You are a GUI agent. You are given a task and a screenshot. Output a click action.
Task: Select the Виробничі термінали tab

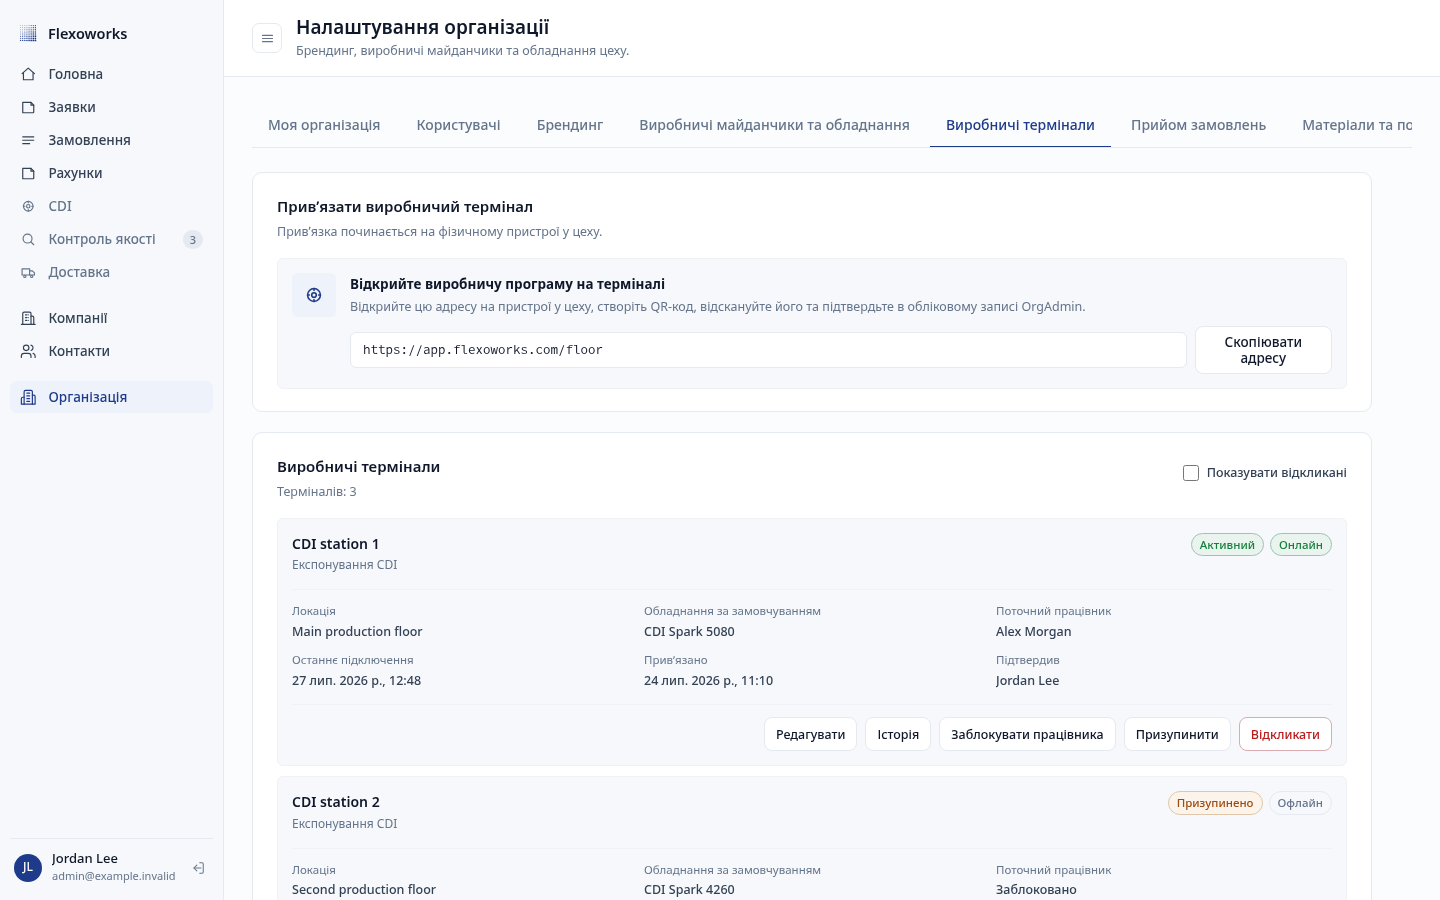1020,125
